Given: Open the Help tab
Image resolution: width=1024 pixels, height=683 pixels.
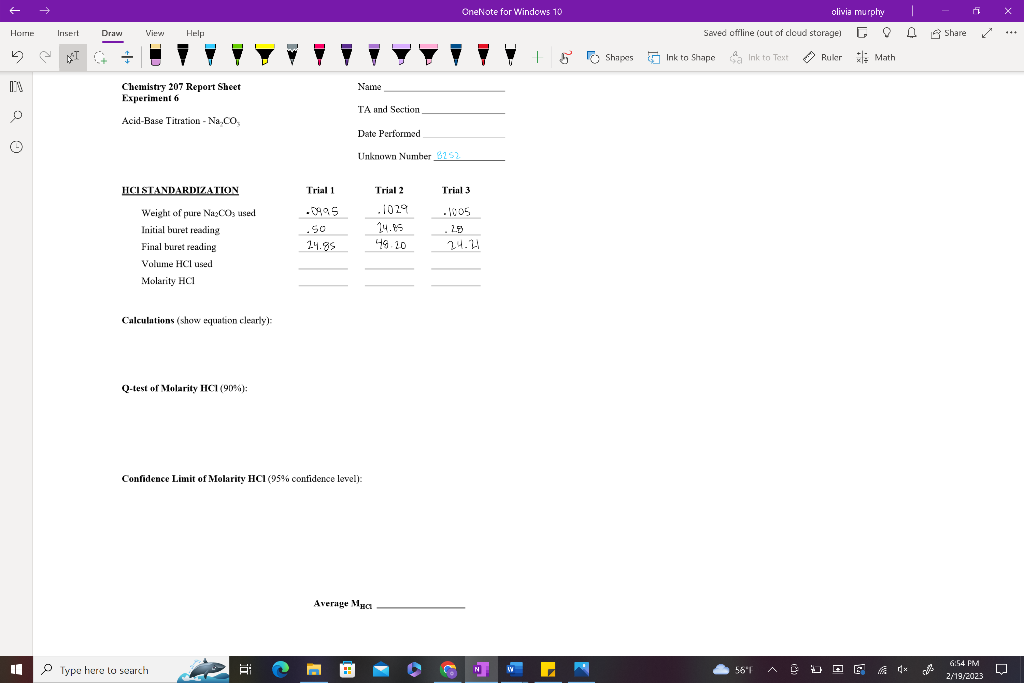Looking at the screenshot, I should [x=195, y=33].
